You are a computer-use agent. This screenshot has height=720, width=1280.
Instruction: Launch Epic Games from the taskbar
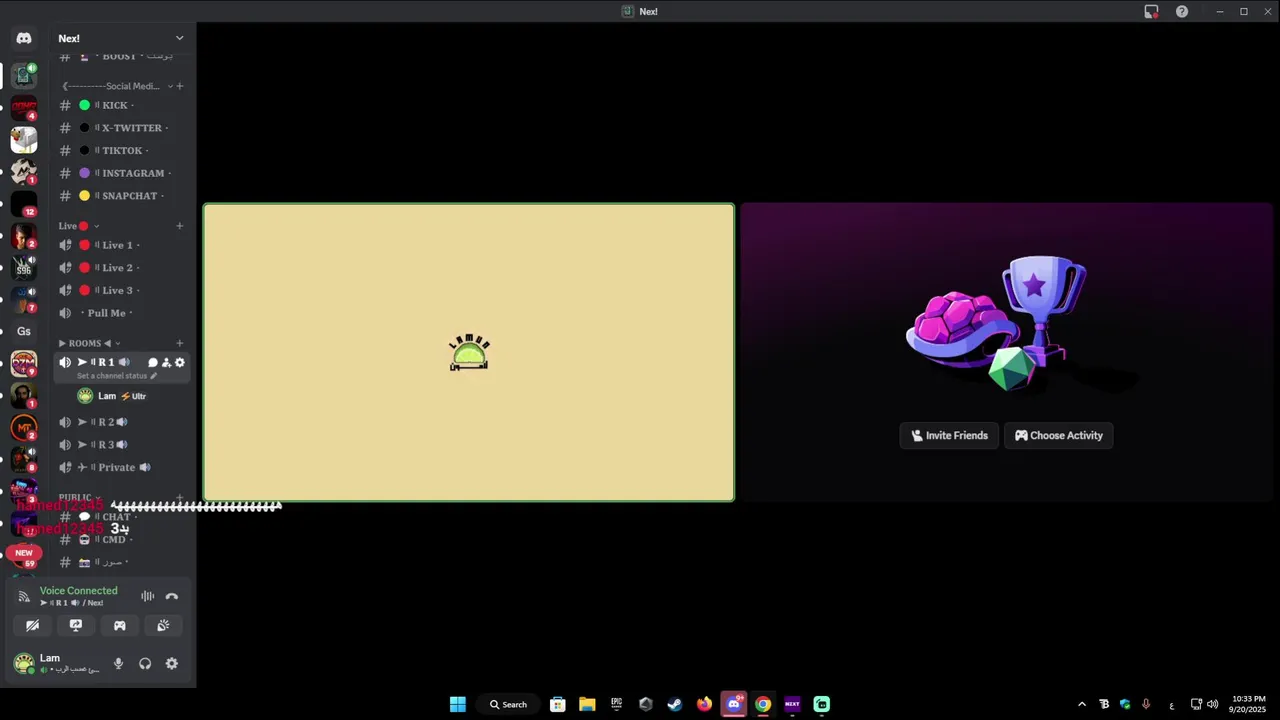(617, 704)
